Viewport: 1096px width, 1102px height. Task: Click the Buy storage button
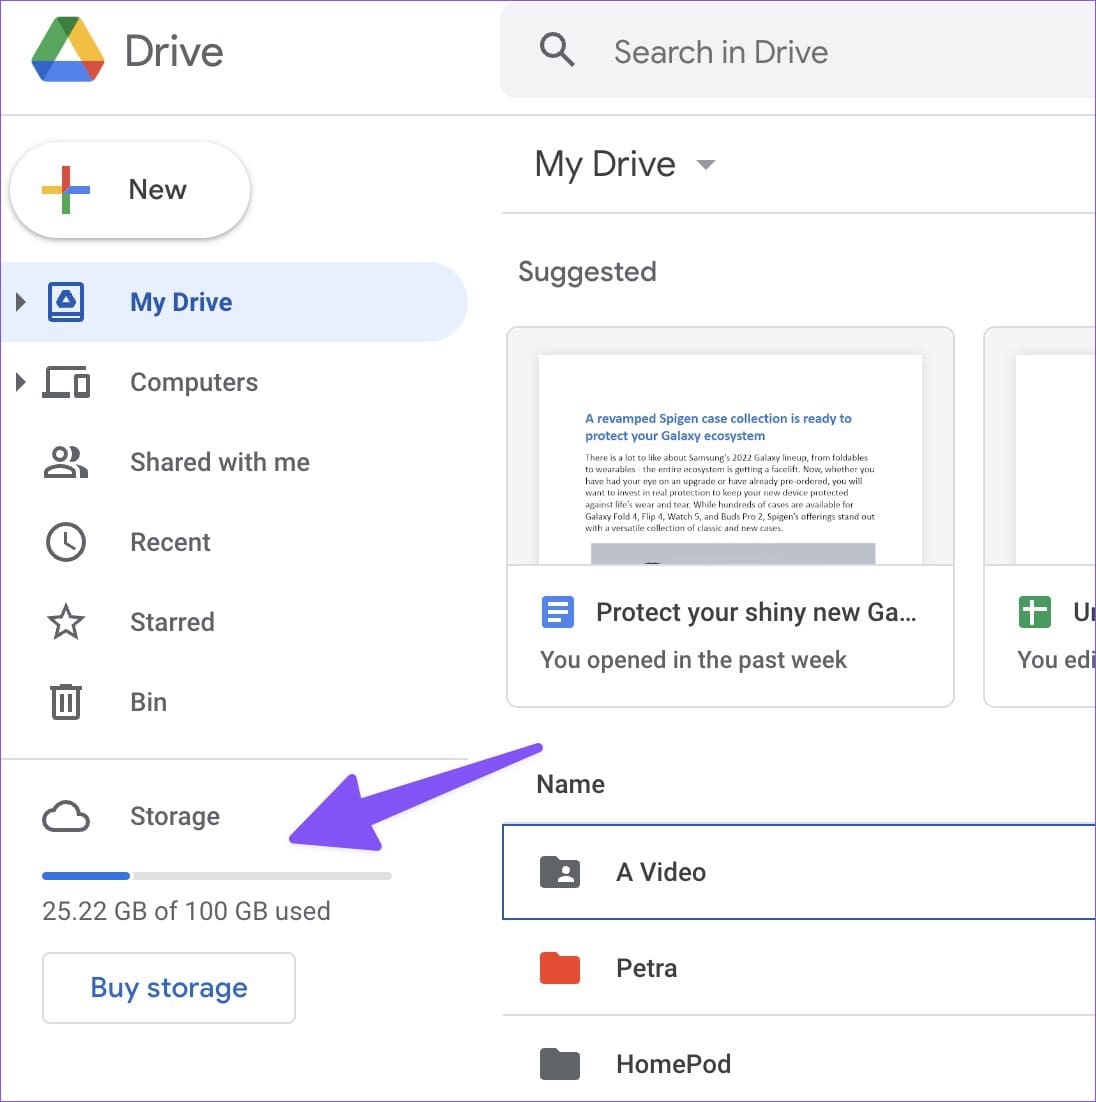168,988
